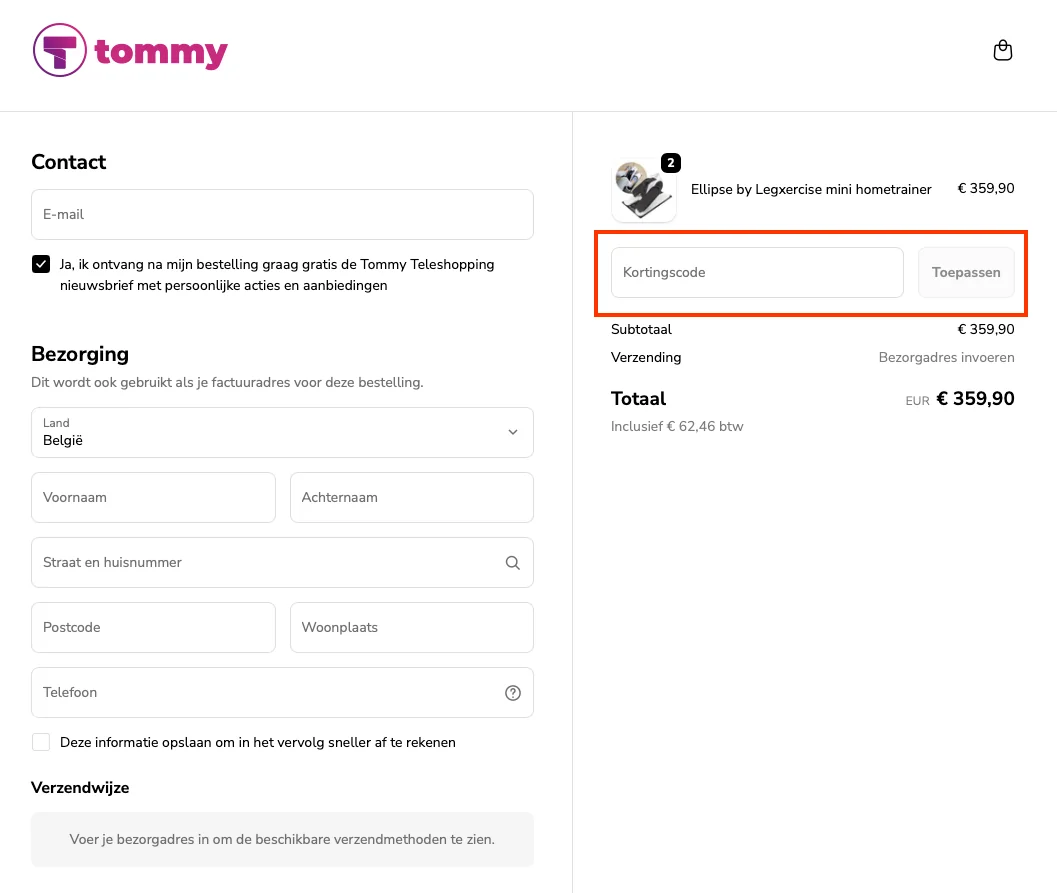
Task: Click the quantity badge showing 2
Action: point(670,162)
